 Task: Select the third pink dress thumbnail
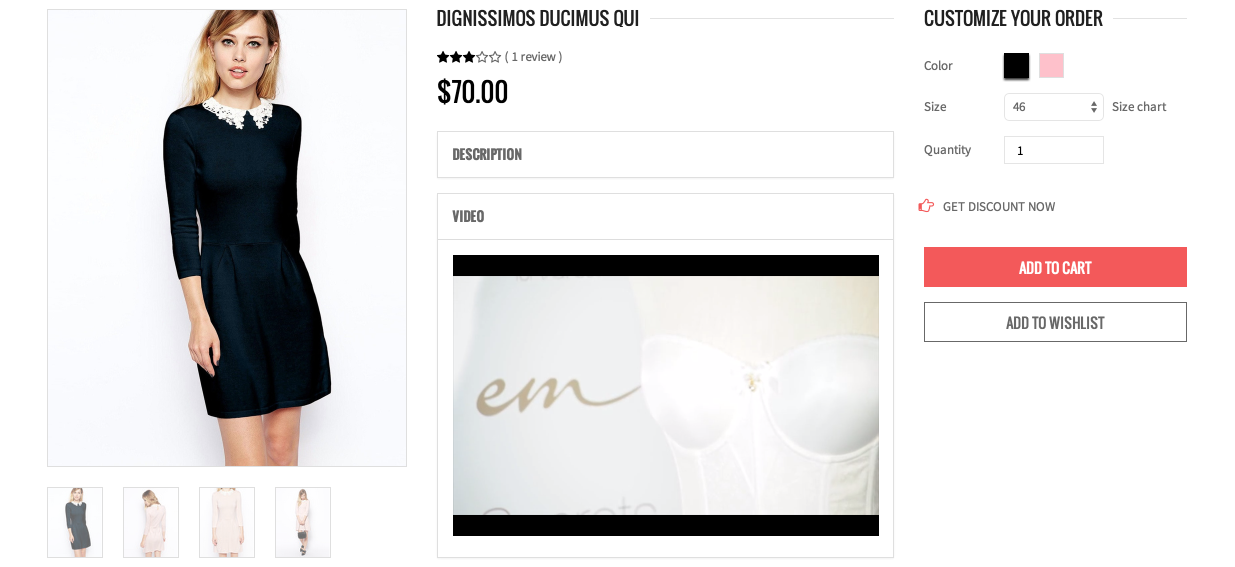pos(227,522)
